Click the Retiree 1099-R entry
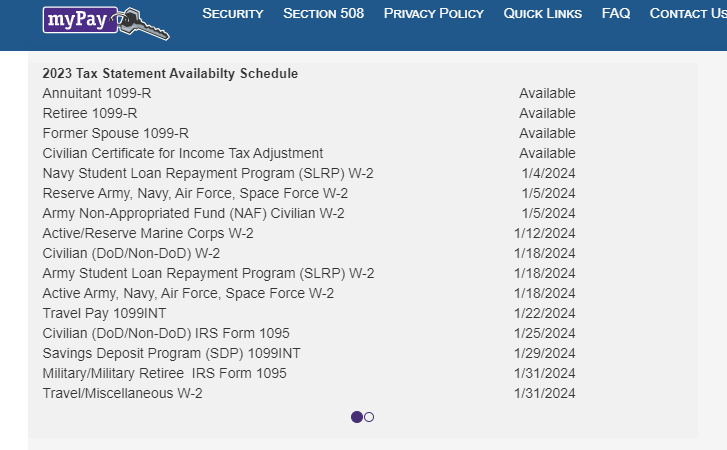 pos(90,113)
